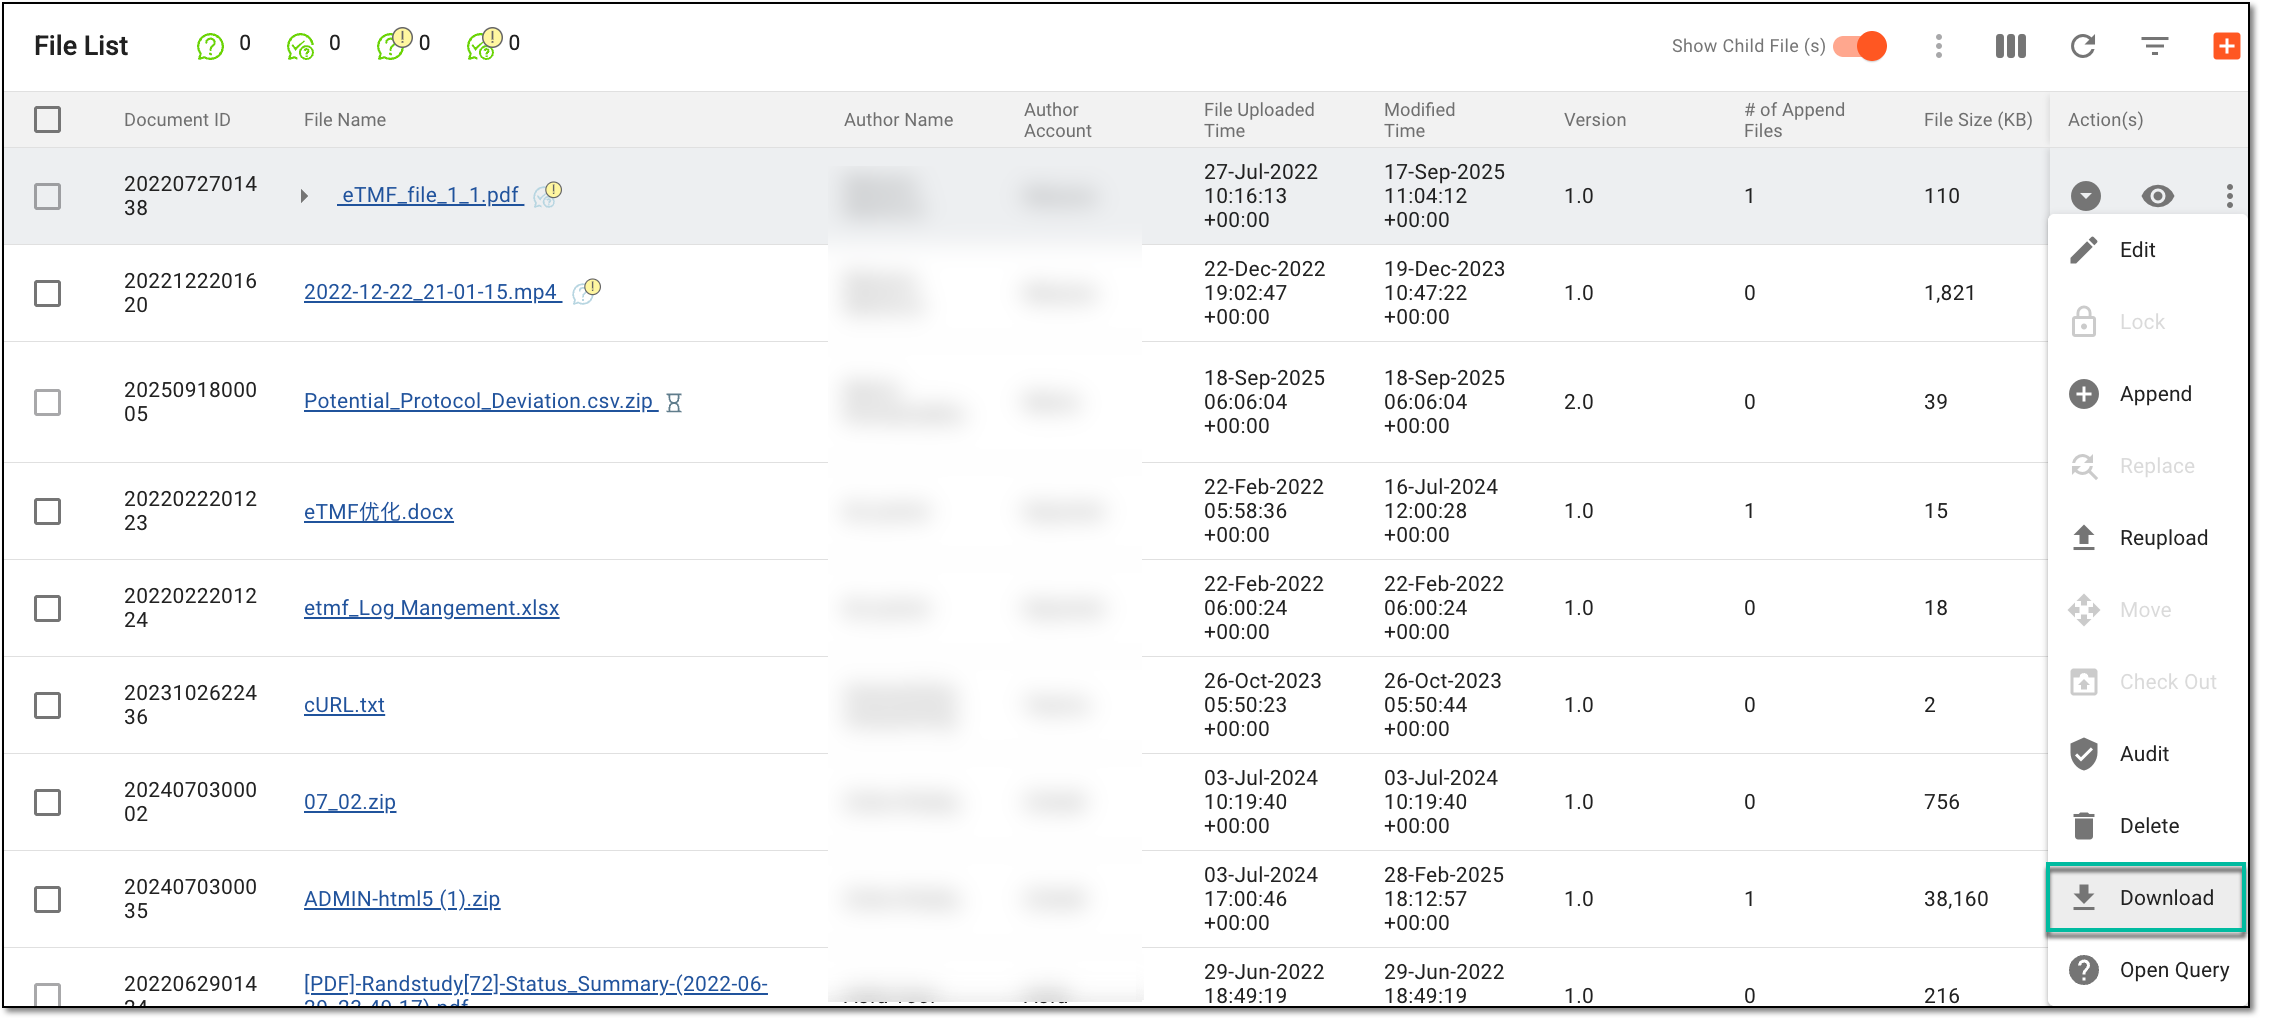Open Potential_Protocol_Deviation.csv.zip link

click(479, 401)
